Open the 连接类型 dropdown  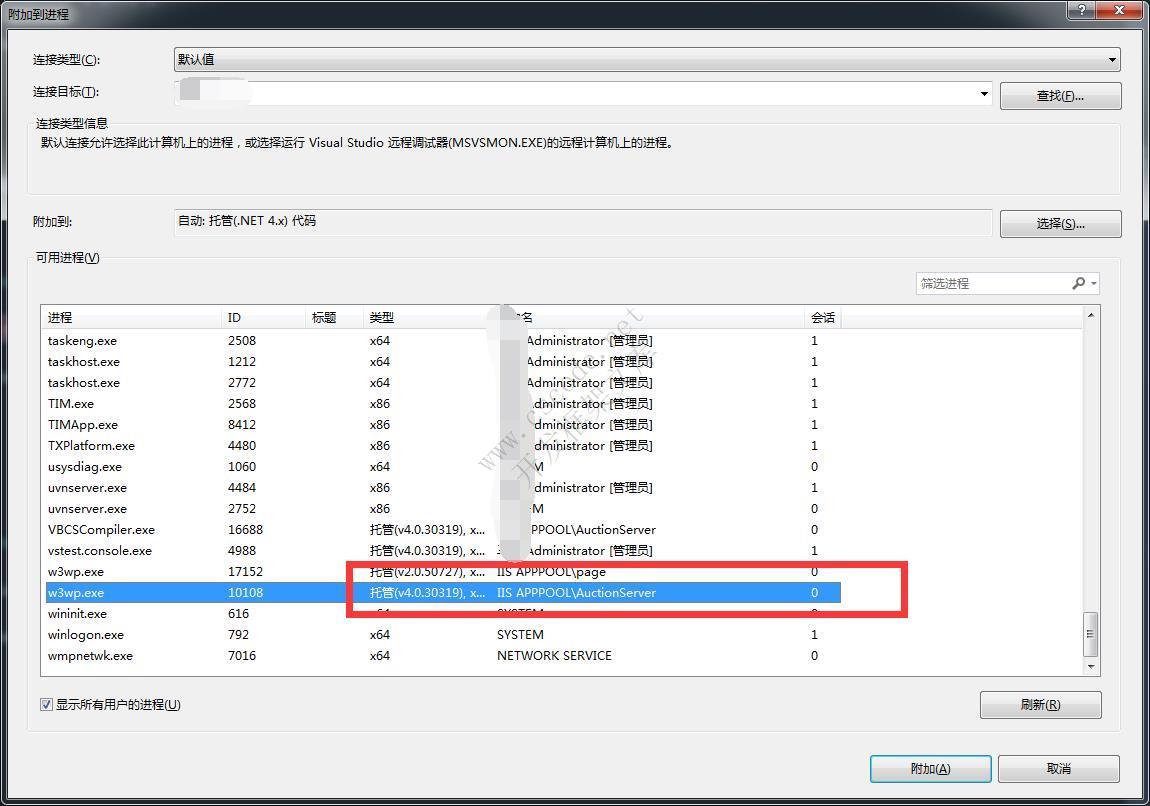1112,60
